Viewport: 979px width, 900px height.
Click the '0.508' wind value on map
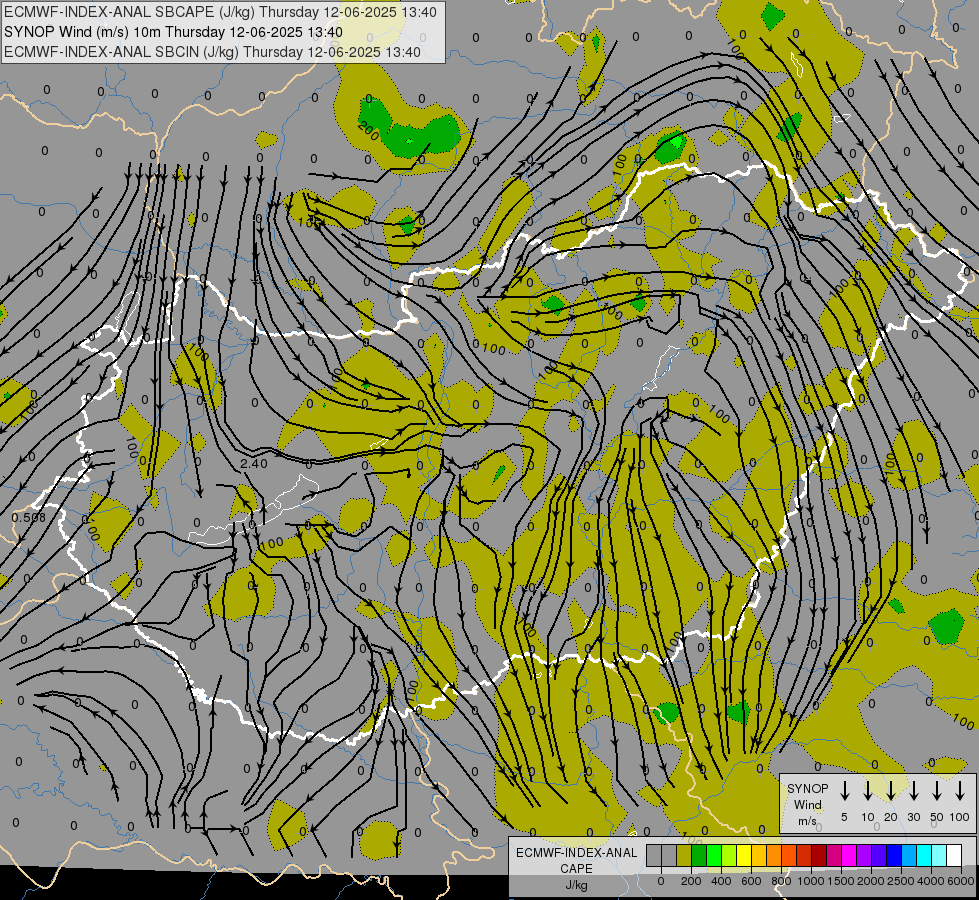(28, 517)
